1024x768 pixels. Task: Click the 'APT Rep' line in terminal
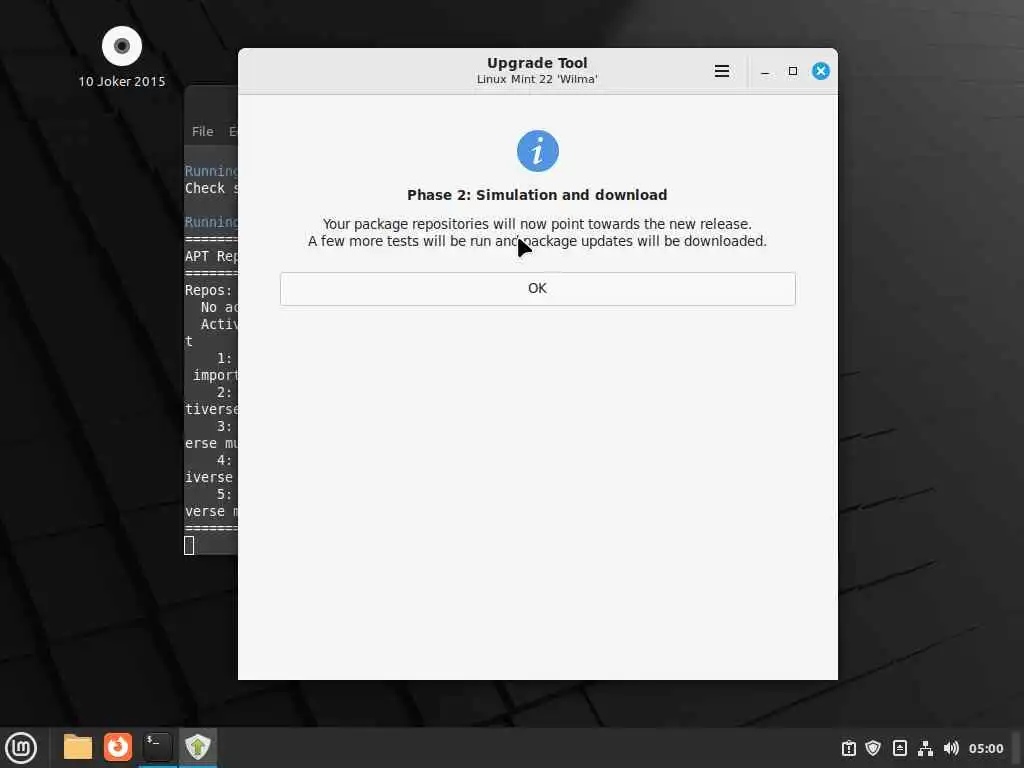211,256
